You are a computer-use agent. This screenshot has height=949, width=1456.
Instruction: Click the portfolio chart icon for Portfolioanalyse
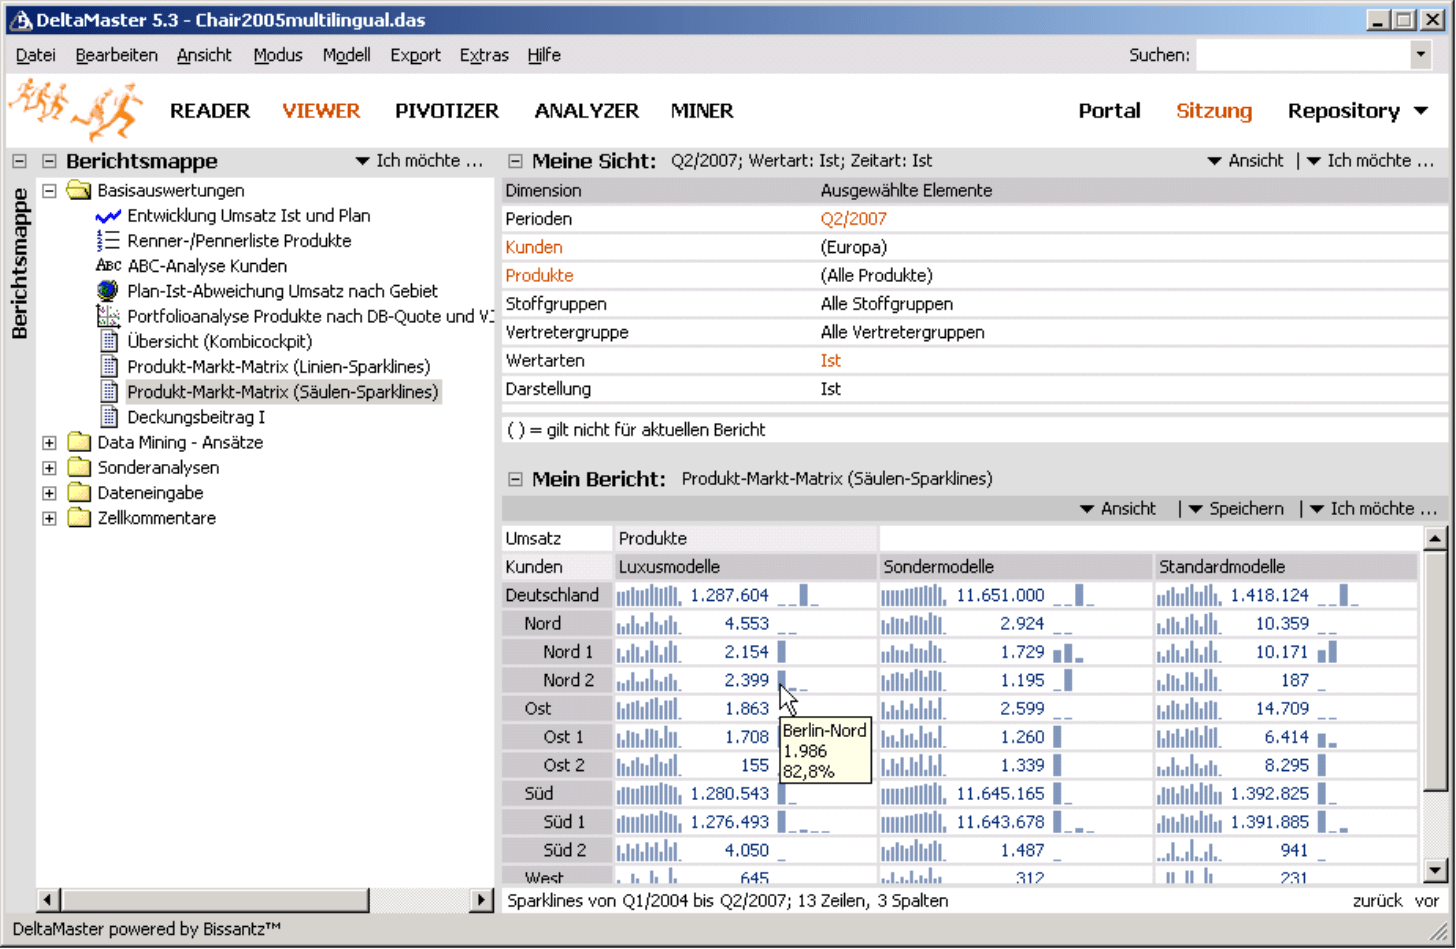pyautogui.click(x=108, y=316)
